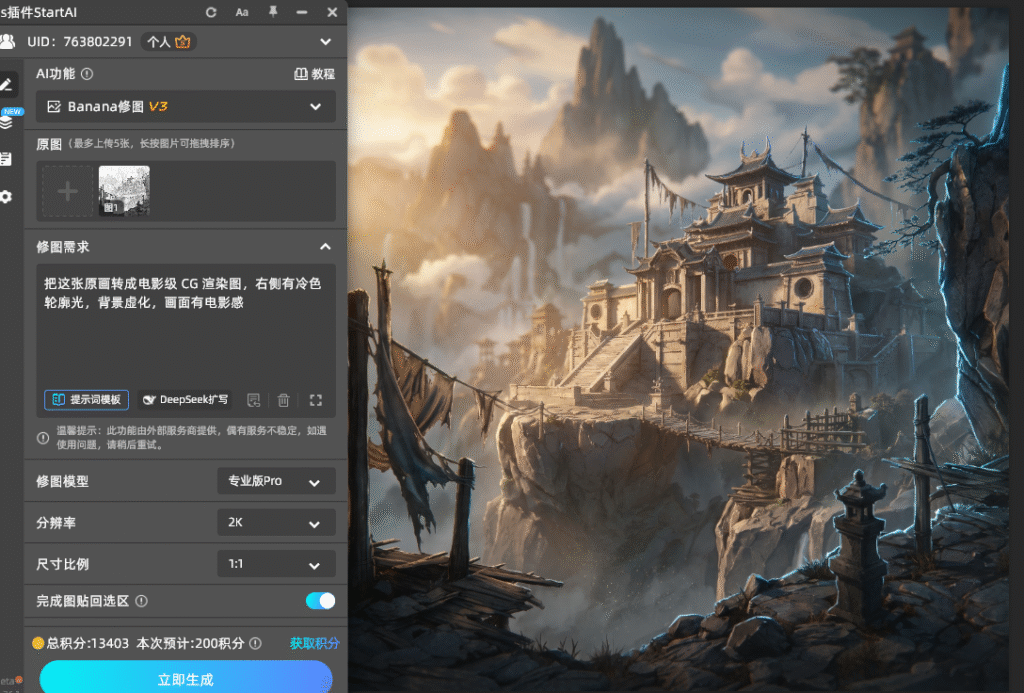
Task: Select the pencil edit sidebar icon
Action: [x=7, y=84]
